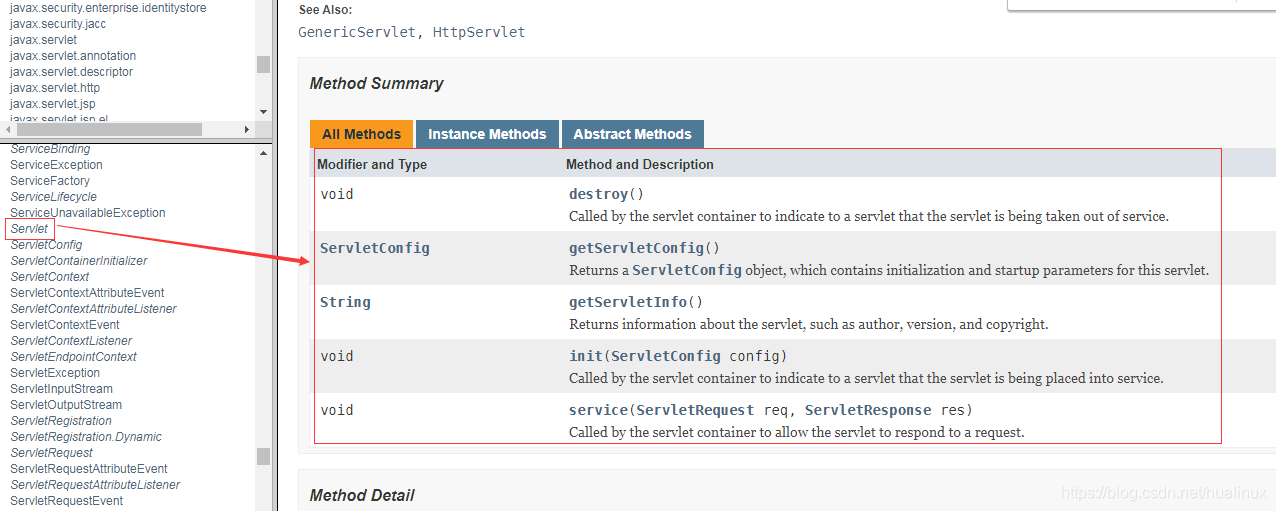This screenshot has height=511, width=1276.
Task: Click ServletConfig return type link
Action: (x=375, y=248)
